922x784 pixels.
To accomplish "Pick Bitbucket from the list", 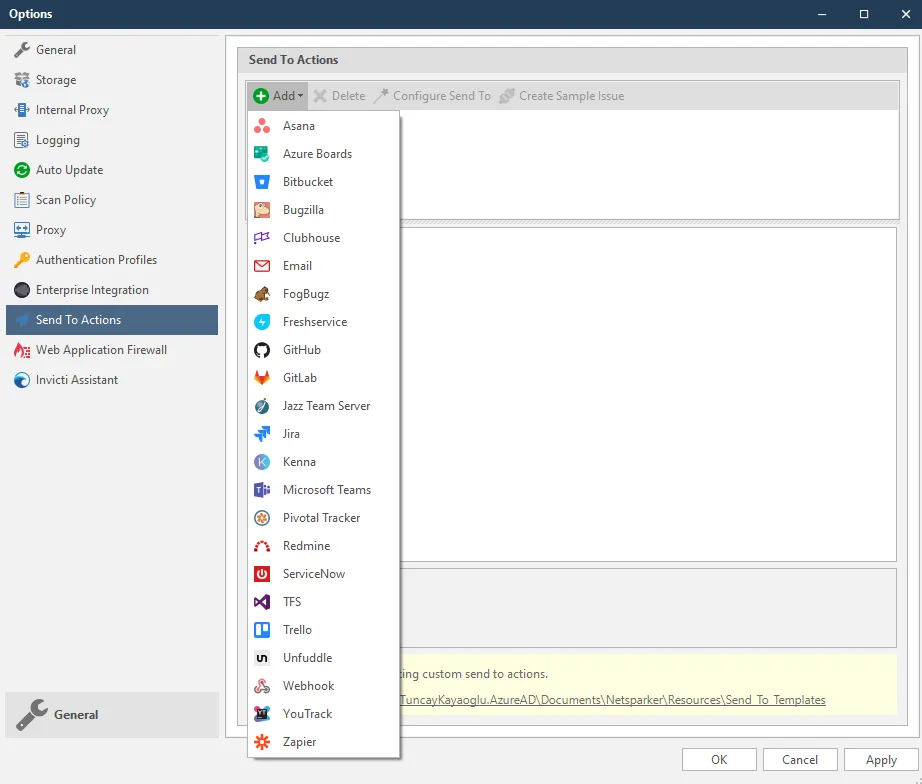I will [323, 182].
